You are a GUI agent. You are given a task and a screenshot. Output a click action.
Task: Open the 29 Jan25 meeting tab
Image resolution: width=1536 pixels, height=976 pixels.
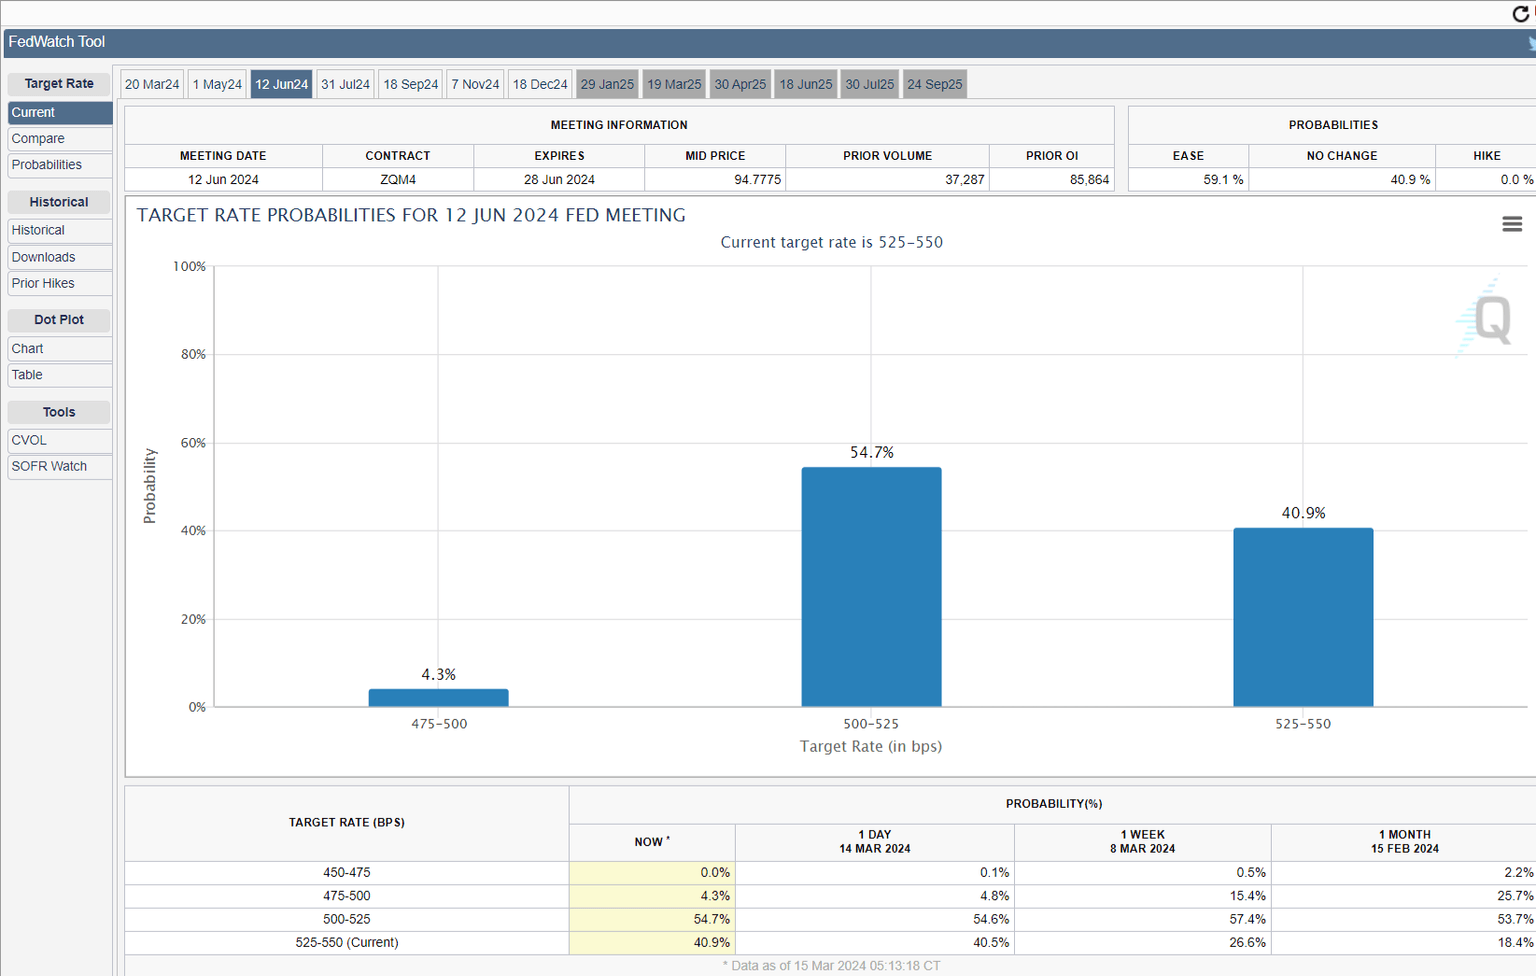point(607,84)
